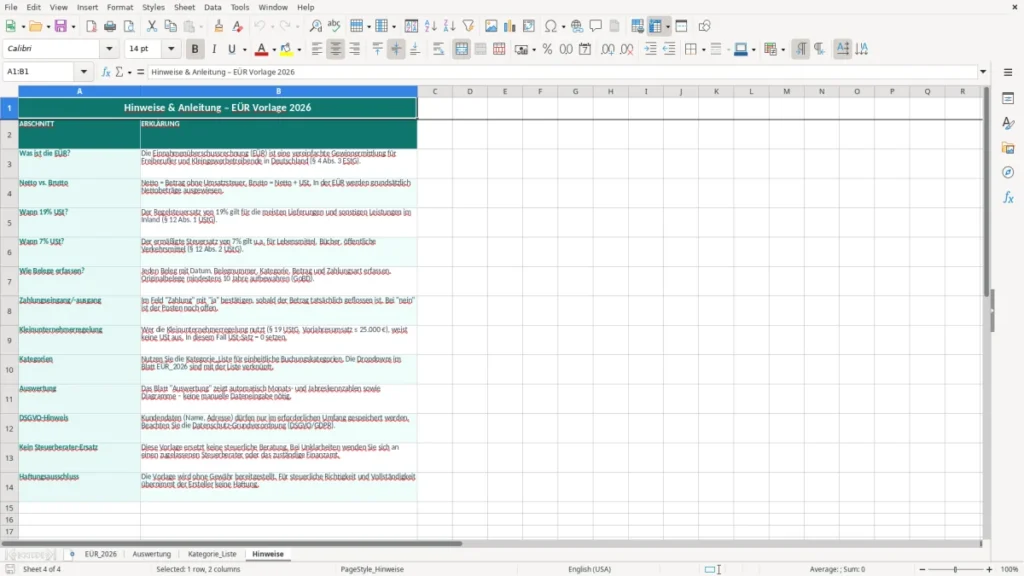Click the formula input line
Viewport: 1024px width, 576px height.
(562, 72)
